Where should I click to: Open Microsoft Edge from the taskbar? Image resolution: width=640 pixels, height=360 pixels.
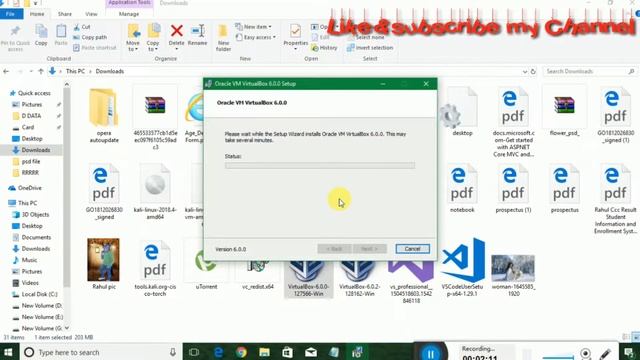point(218,352)
